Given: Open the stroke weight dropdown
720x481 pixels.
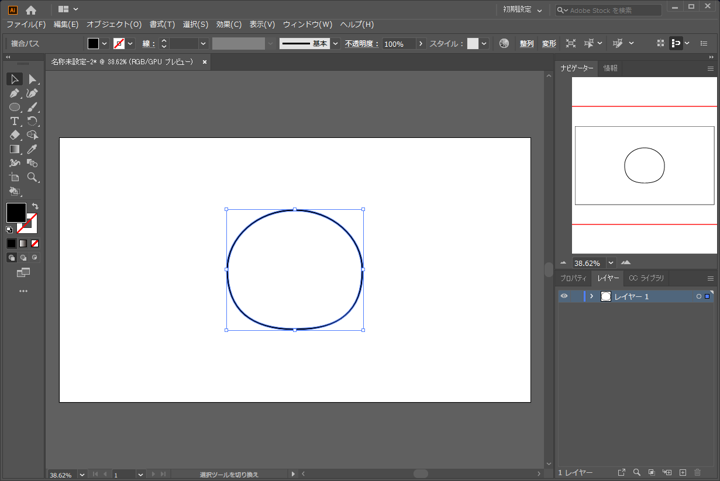Looking at the screenshot, I should tap(203, 44).
